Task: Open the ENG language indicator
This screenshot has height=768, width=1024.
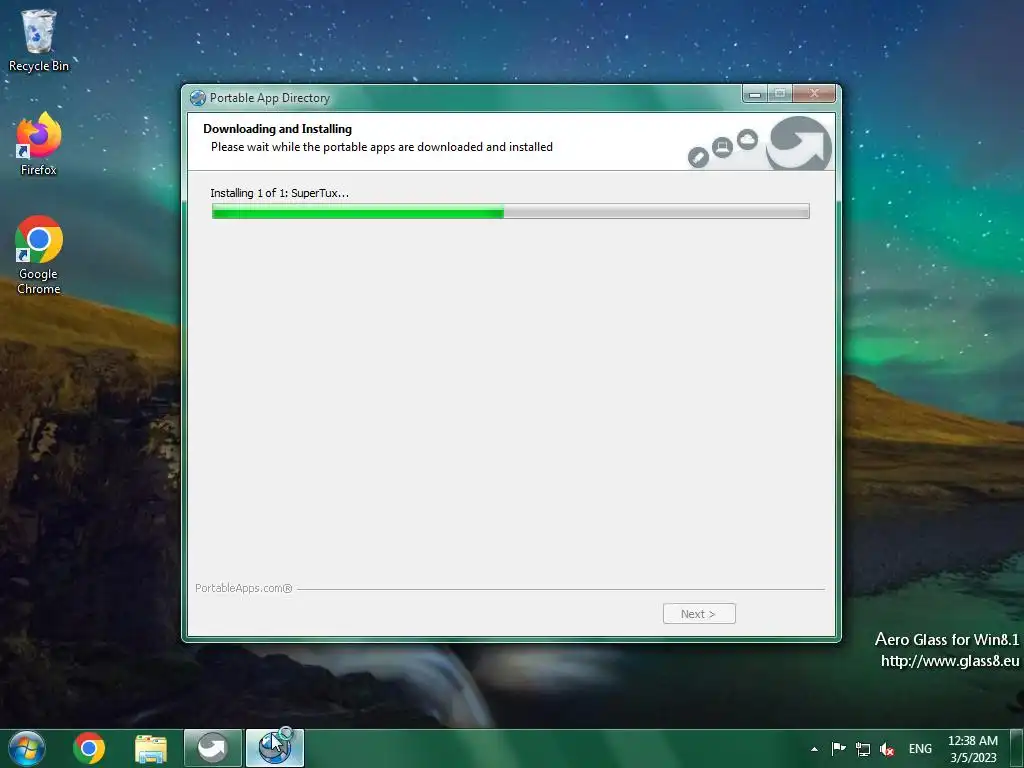Action: coord(920,749)
